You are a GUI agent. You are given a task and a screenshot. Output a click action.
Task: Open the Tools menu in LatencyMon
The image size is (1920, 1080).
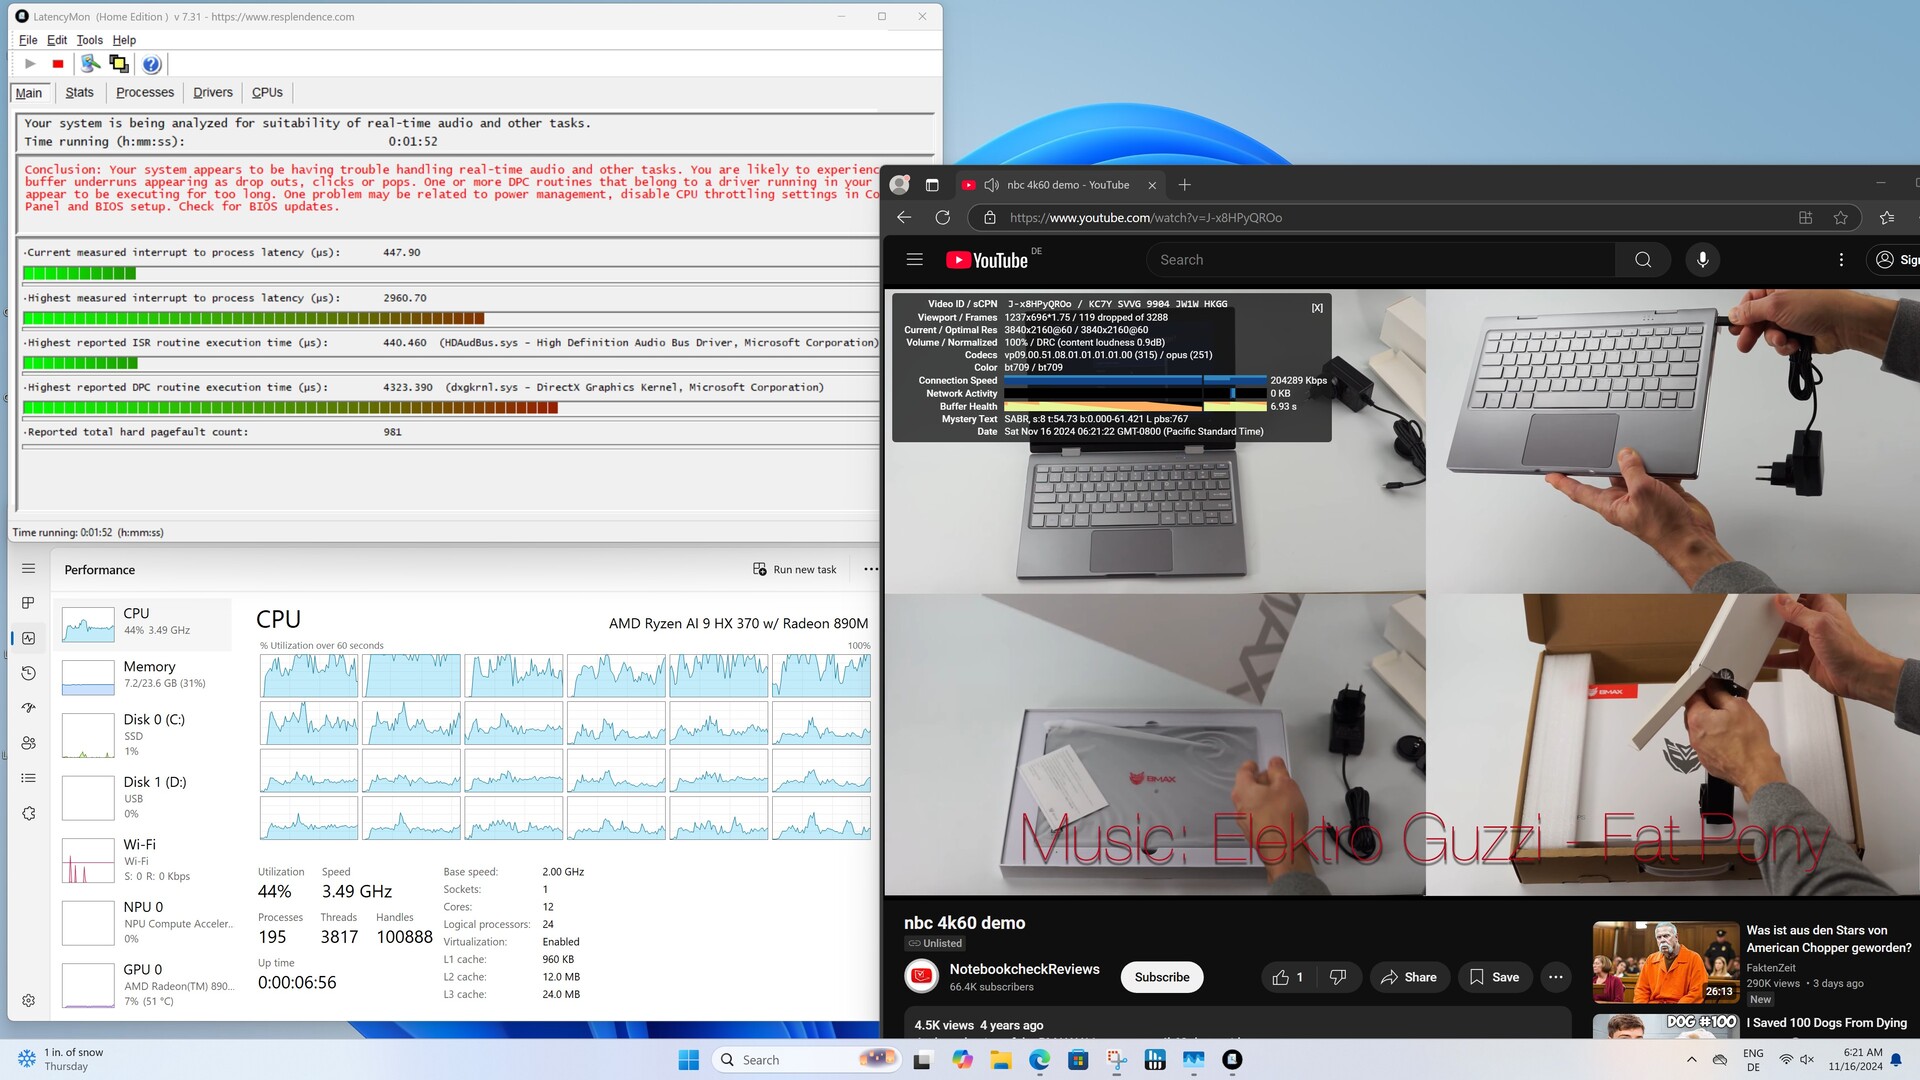(x=89, y=40)
